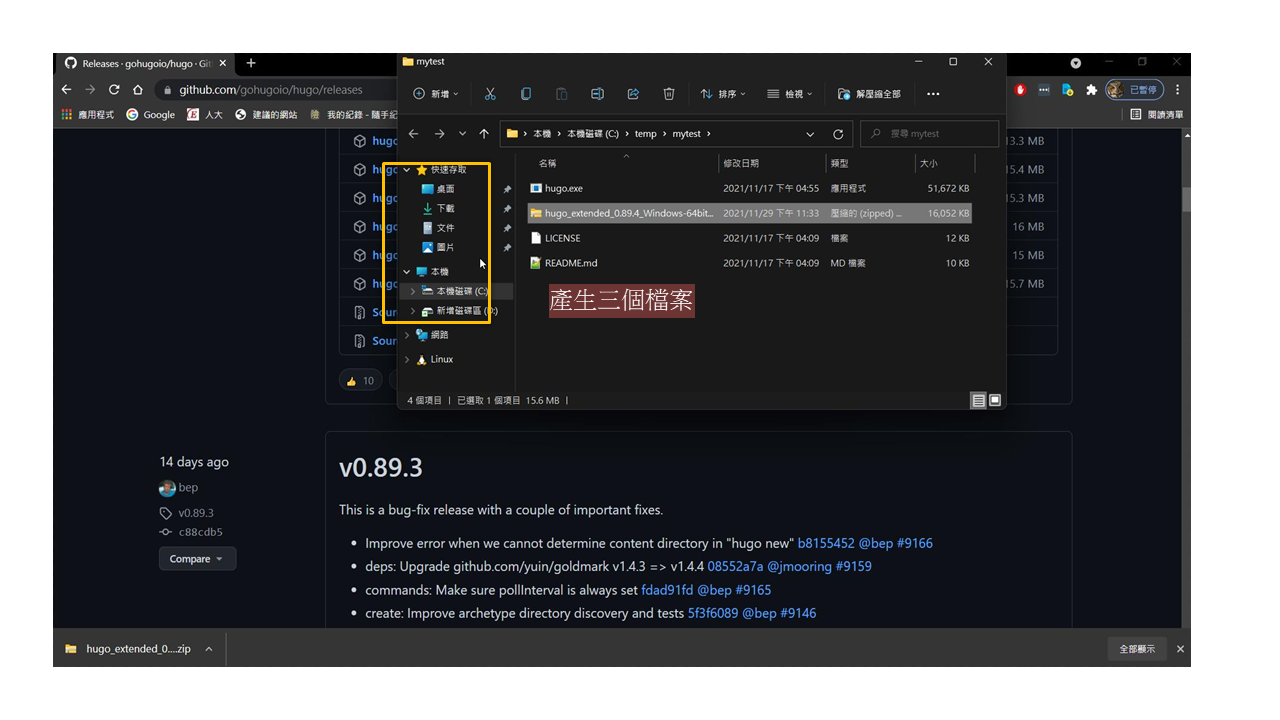
Task: Open the 檢視 (View) dropdown
Action: 790,94
